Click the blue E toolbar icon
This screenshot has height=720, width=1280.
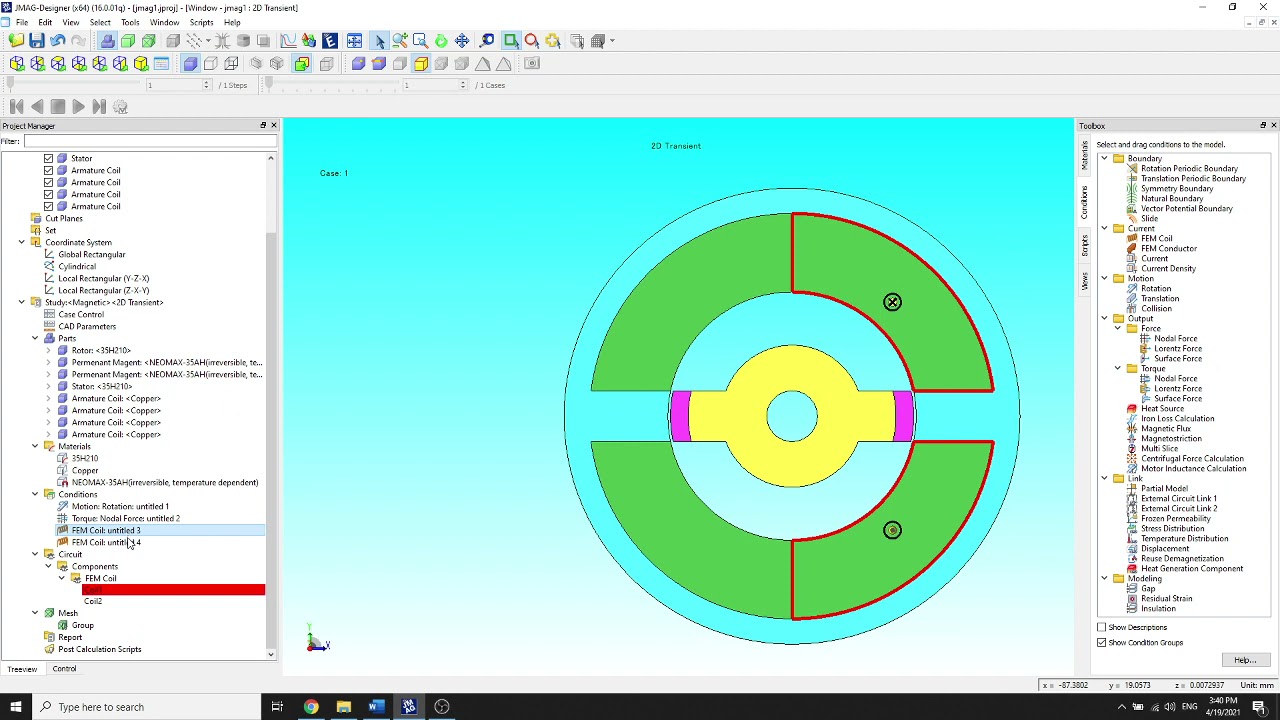330,41
